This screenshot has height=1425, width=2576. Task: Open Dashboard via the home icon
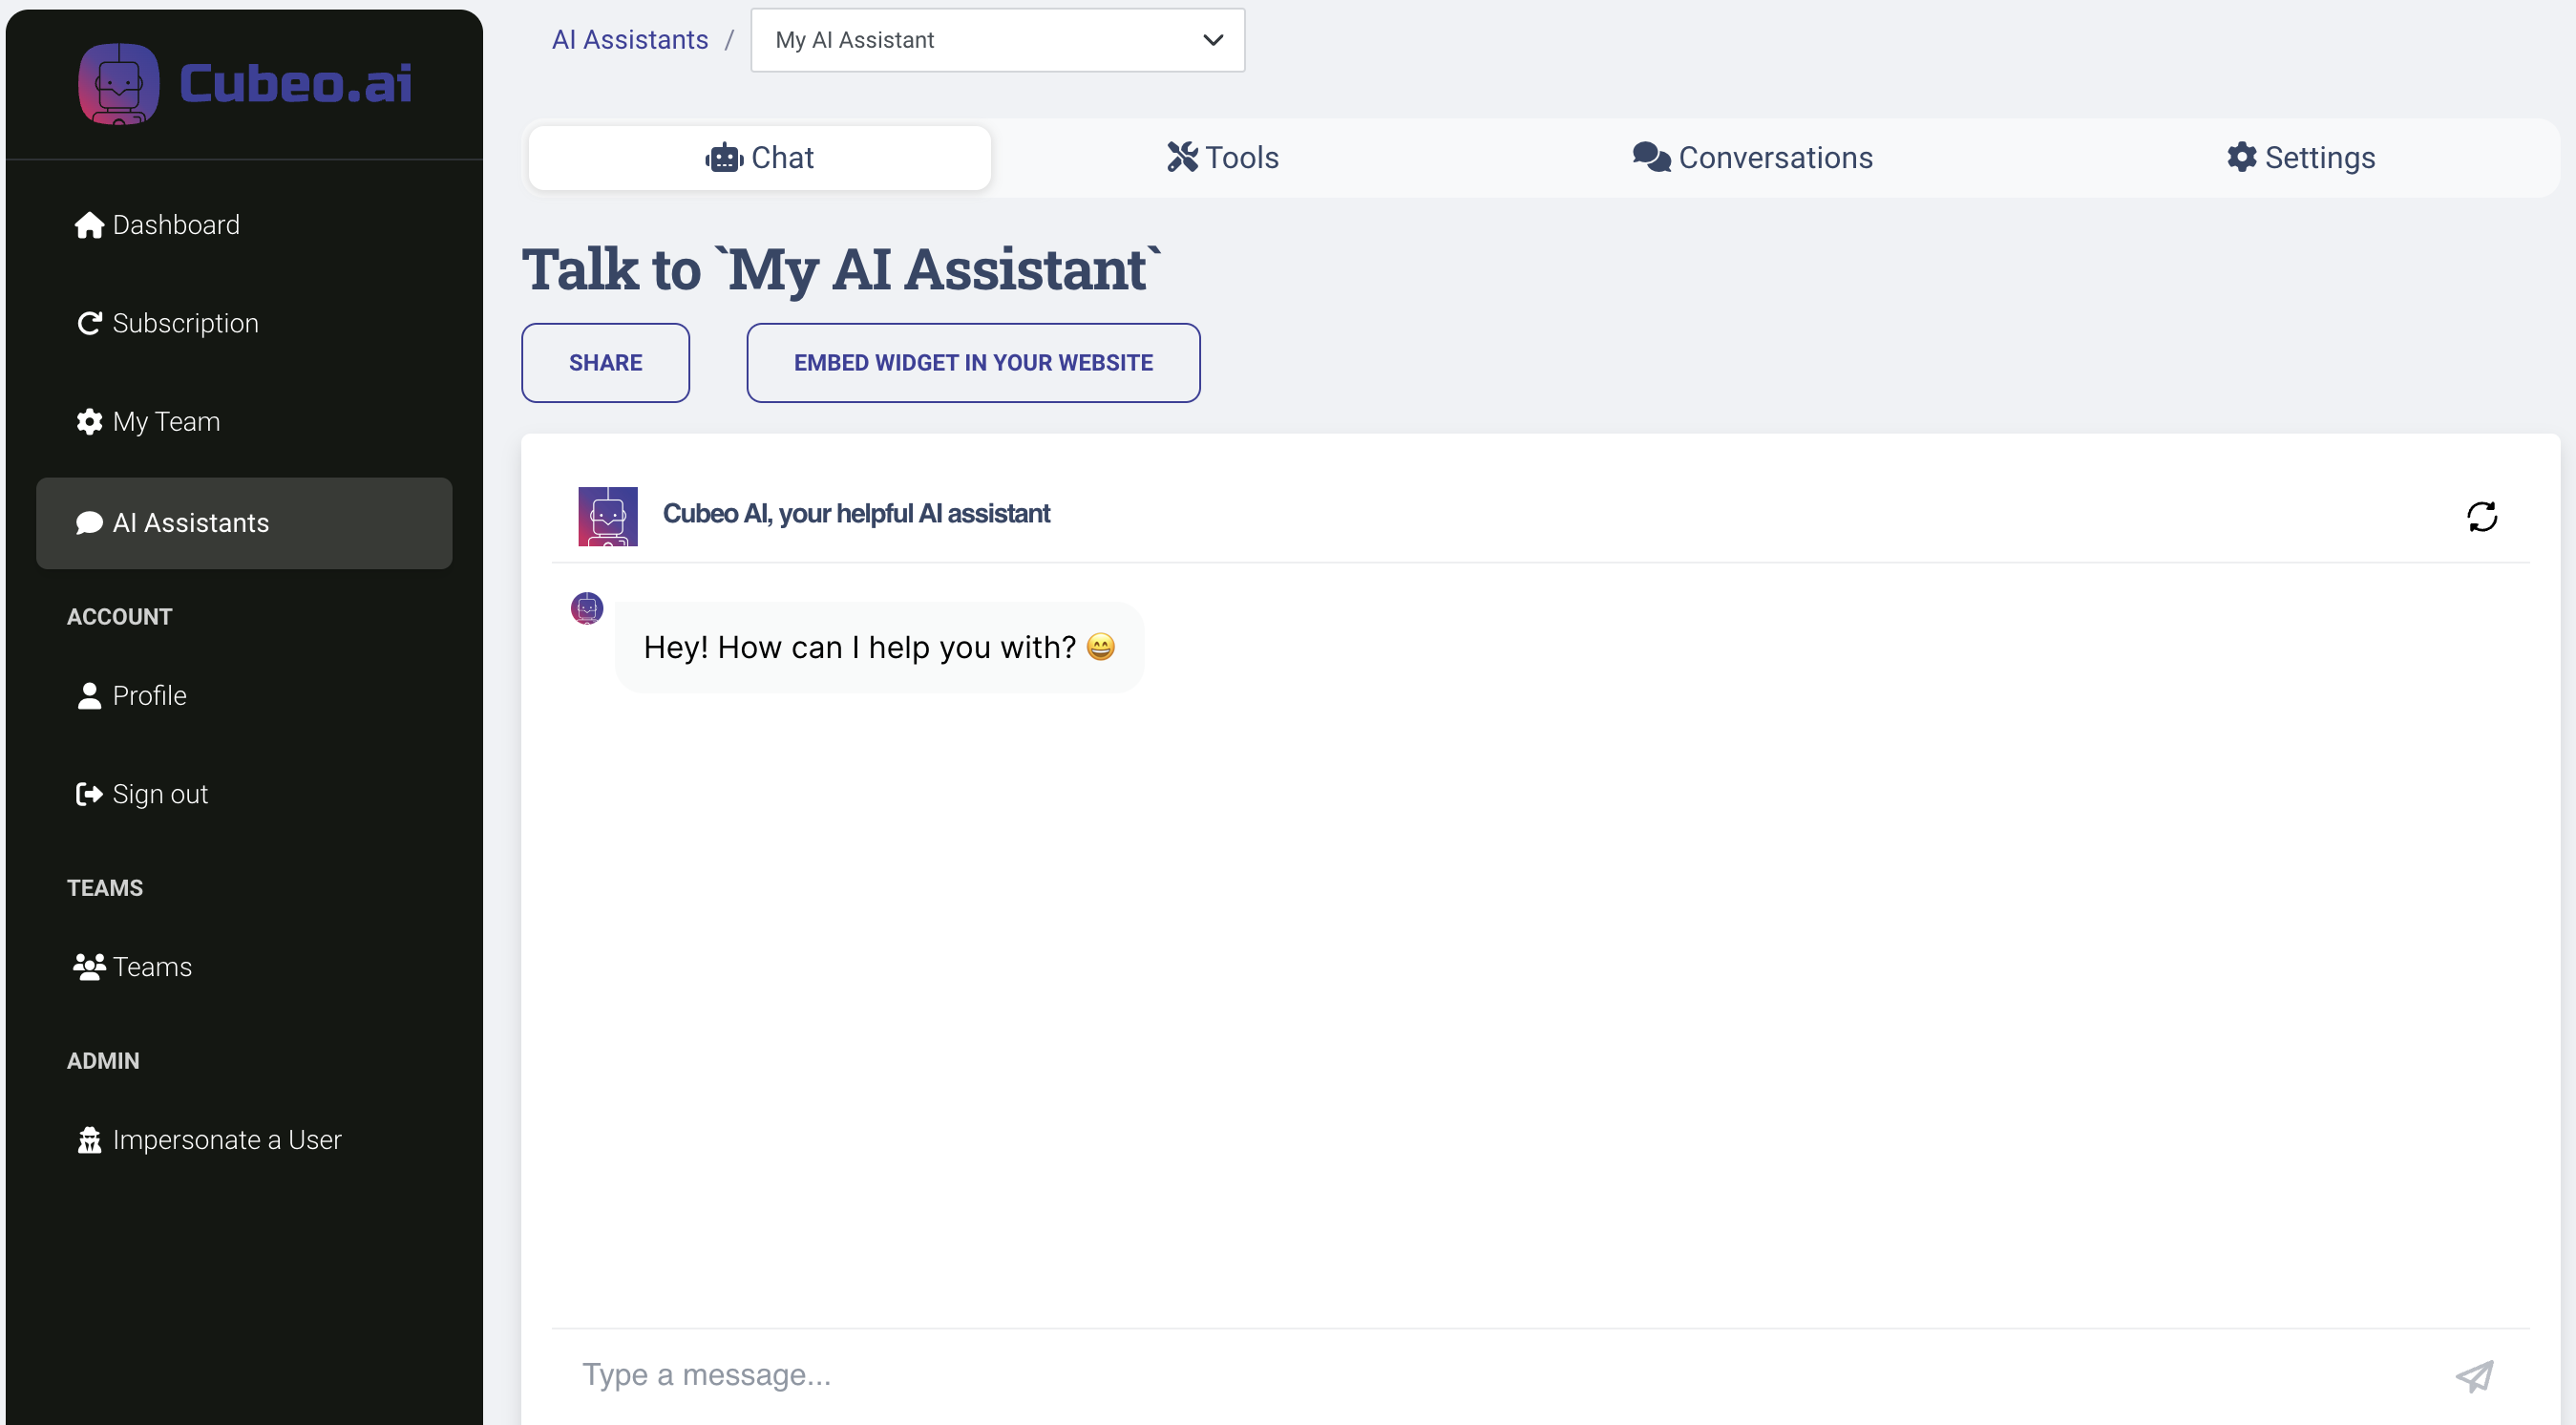point(89,225)
